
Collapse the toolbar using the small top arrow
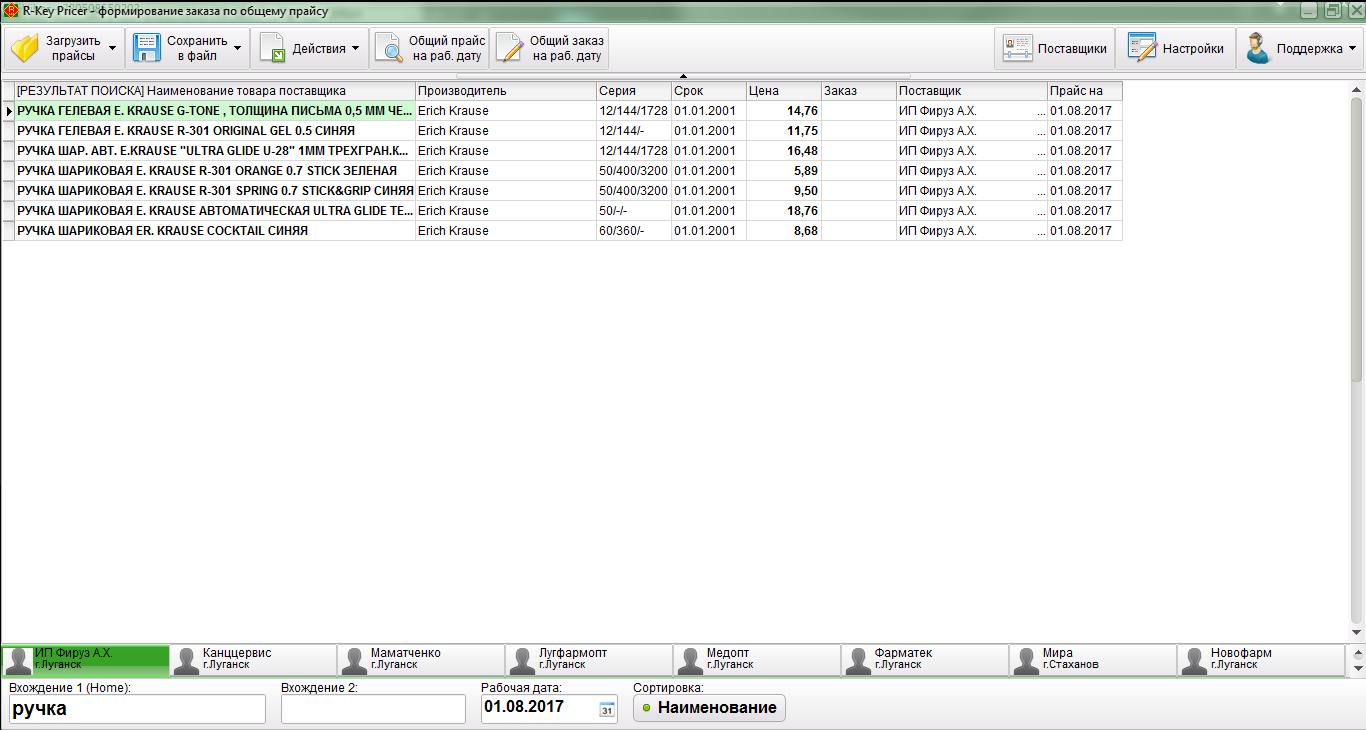coord(683,76)
